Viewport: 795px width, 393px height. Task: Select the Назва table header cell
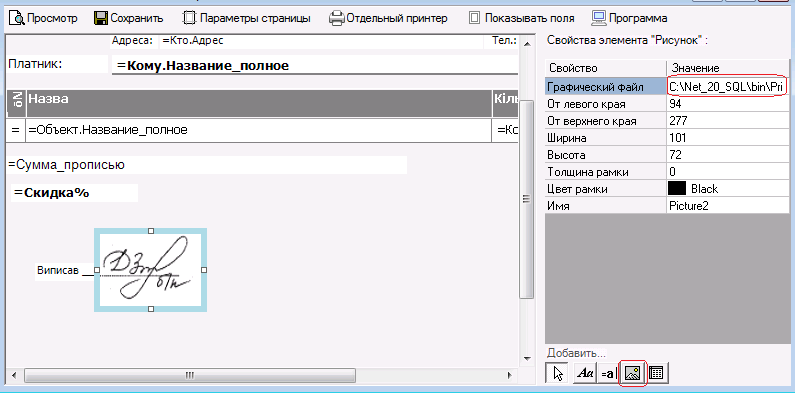tap(259, 104)
